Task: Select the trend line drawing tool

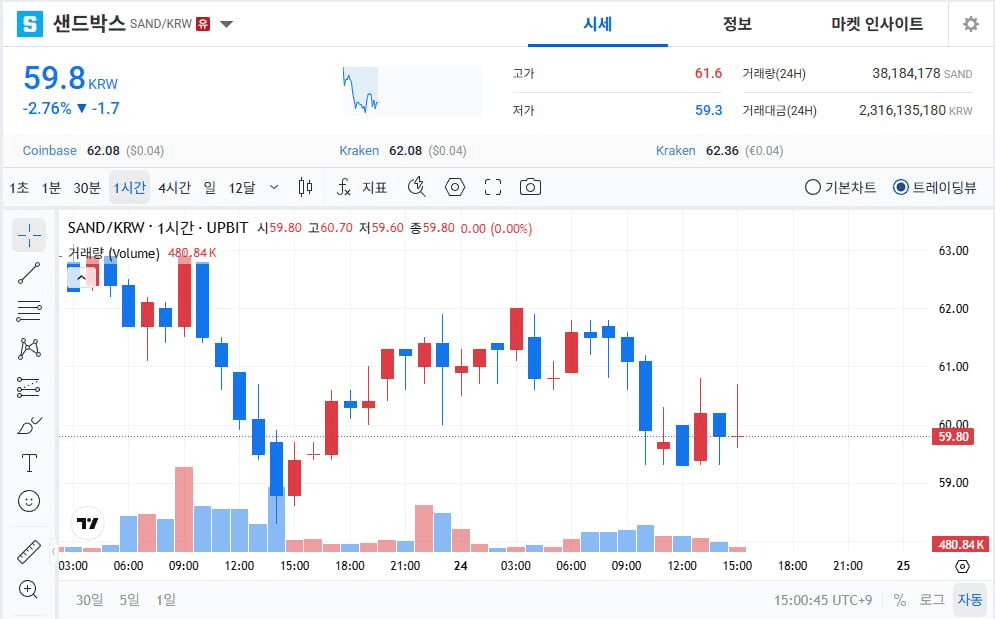Action: [x=29, y=273]
